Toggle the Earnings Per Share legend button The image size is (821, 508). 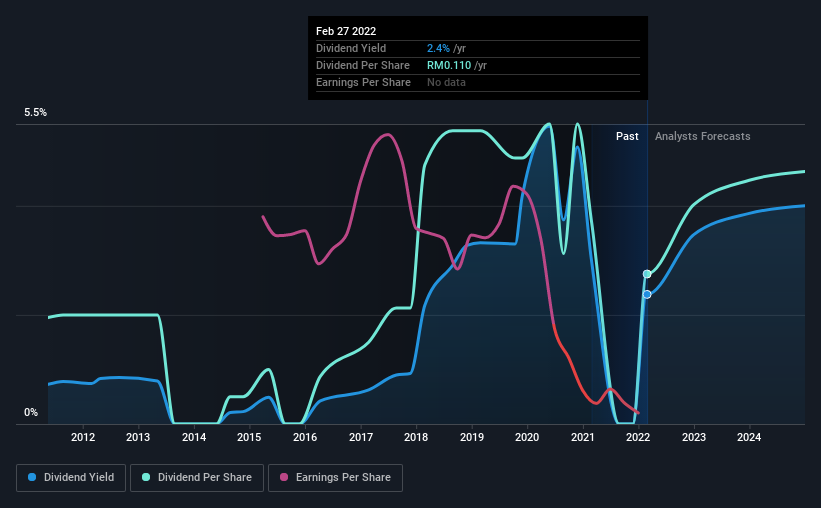point(336,478)
